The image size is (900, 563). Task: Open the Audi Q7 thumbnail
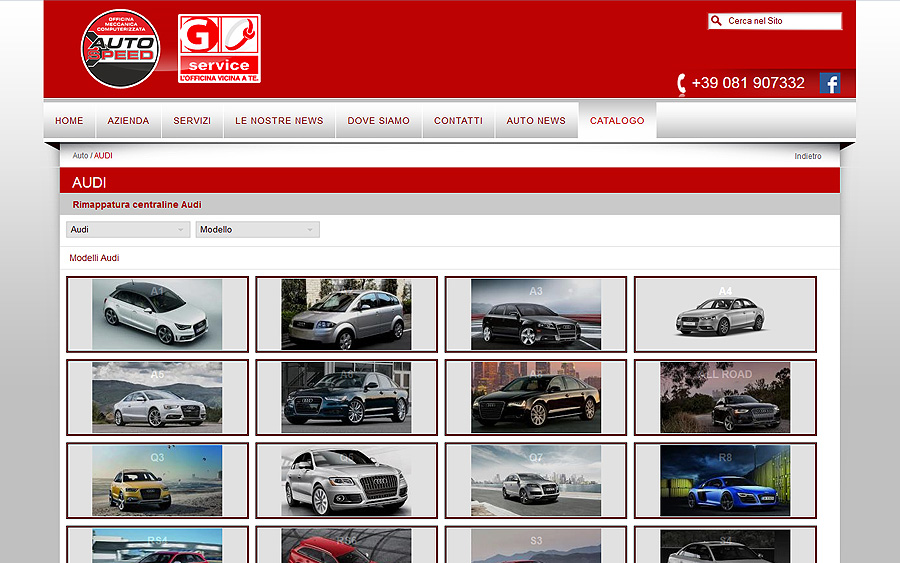pyautogui.click(x=536, y=481)
